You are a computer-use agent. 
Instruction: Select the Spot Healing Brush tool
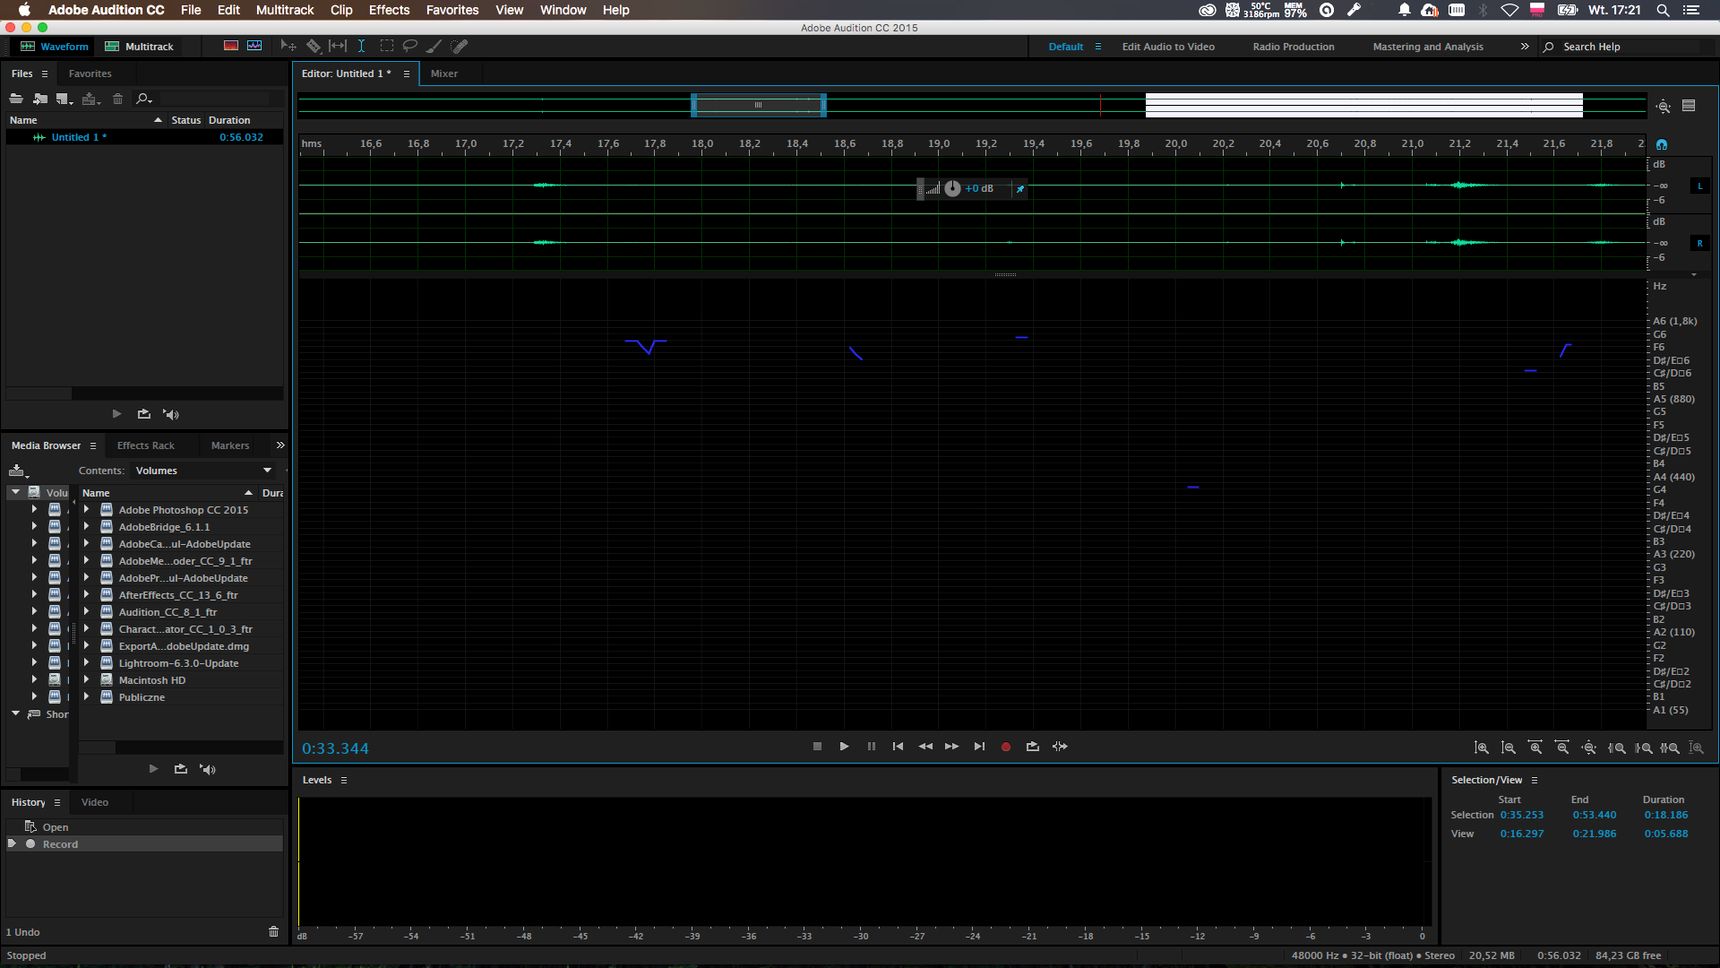pos(459,46)
